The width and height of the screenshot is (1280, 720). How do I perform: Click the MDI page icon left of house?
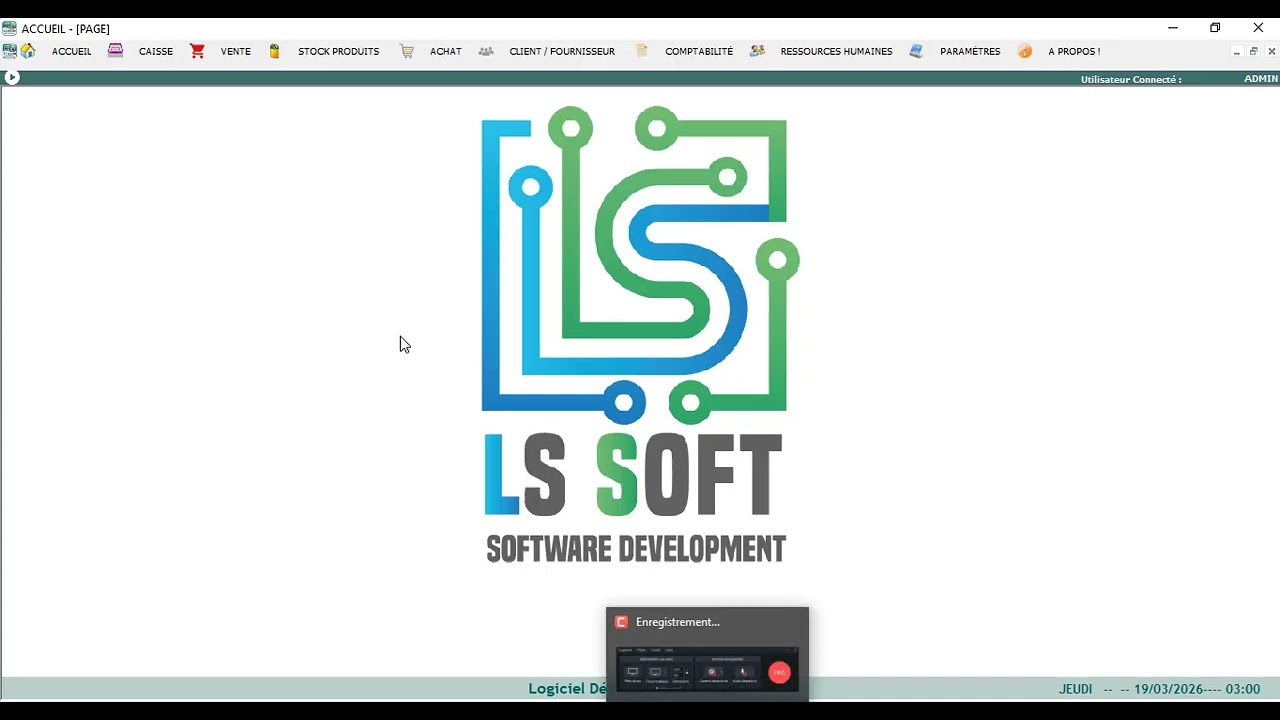[x=9, y=51]
